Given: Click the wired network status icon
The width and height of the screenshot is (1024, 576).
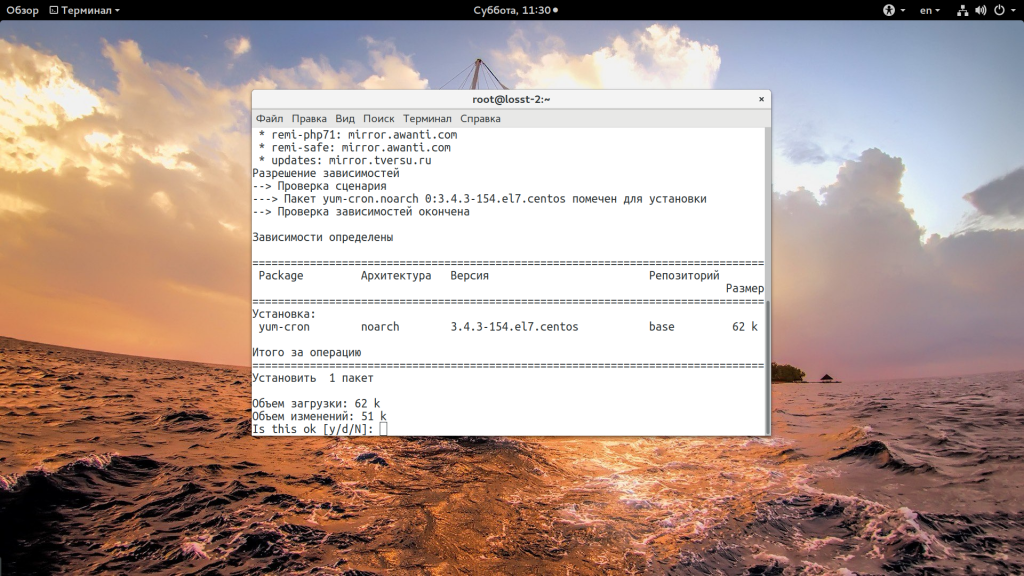Looking at the screenshot, I should coord(962,10).
